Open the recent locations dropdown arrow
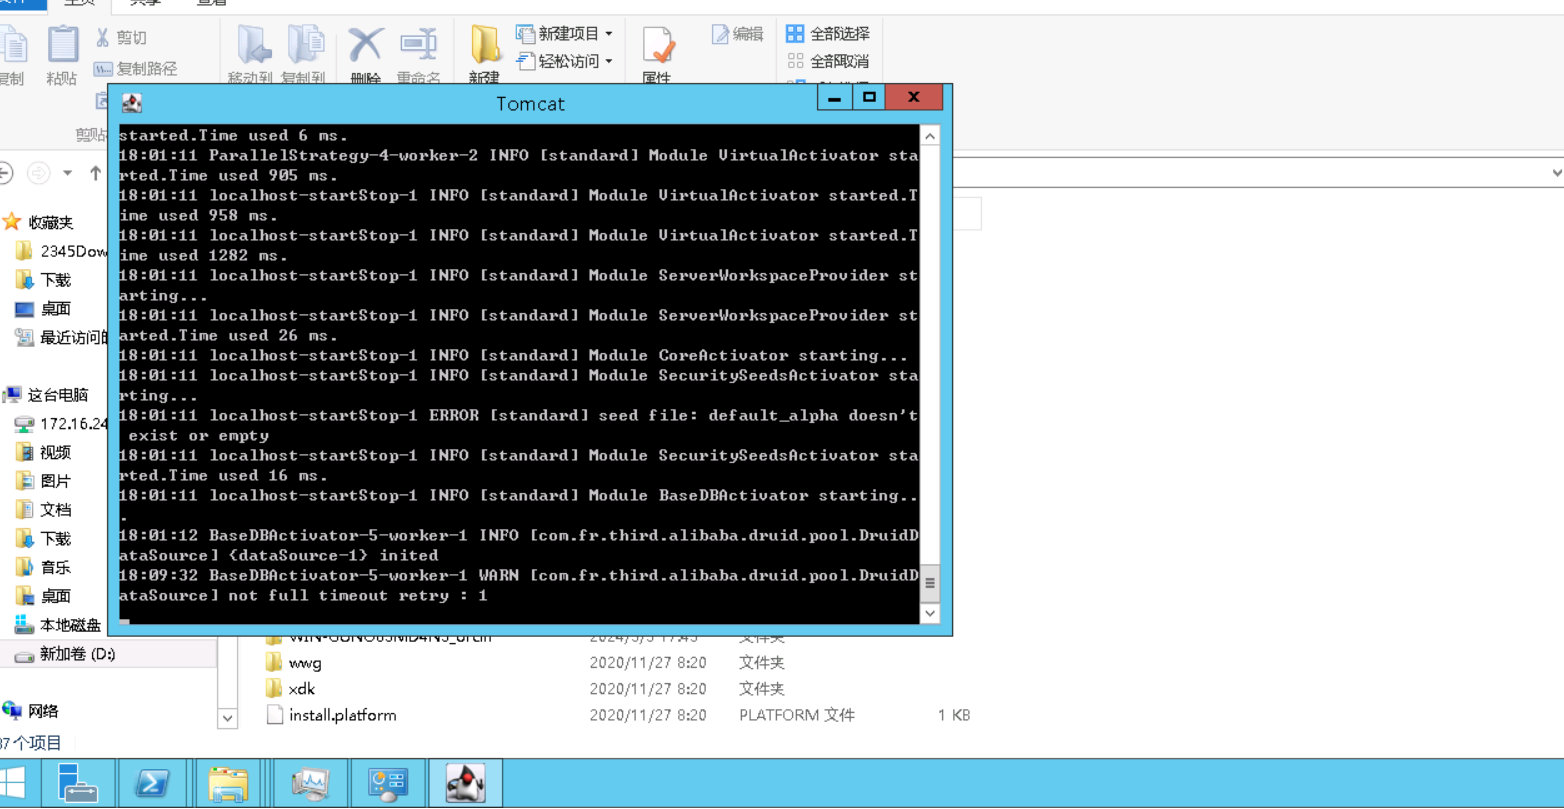This screenshot has height=809, width=1564. tap(67, 173)
